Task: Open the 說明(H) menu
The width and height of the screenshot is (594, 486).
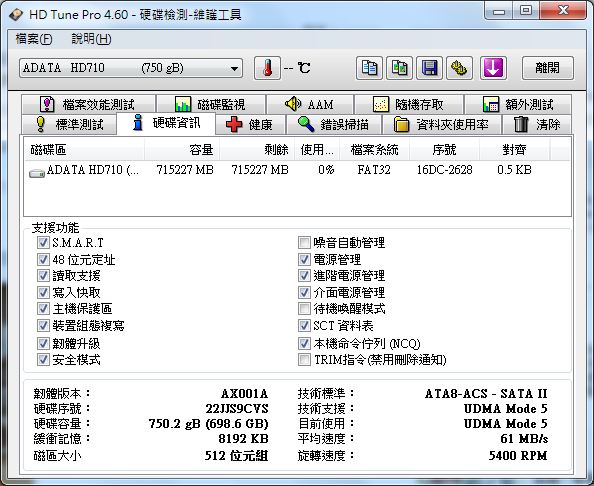Action: (91, 39)
